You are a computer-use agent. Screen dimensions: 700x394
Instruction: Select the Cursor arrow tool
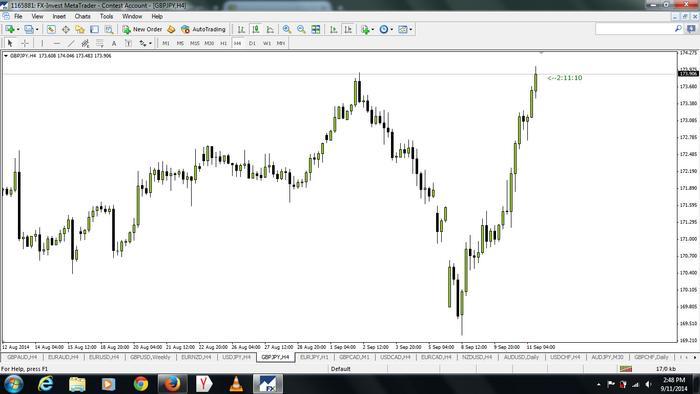pyautogui.click(x=10, y=43)
